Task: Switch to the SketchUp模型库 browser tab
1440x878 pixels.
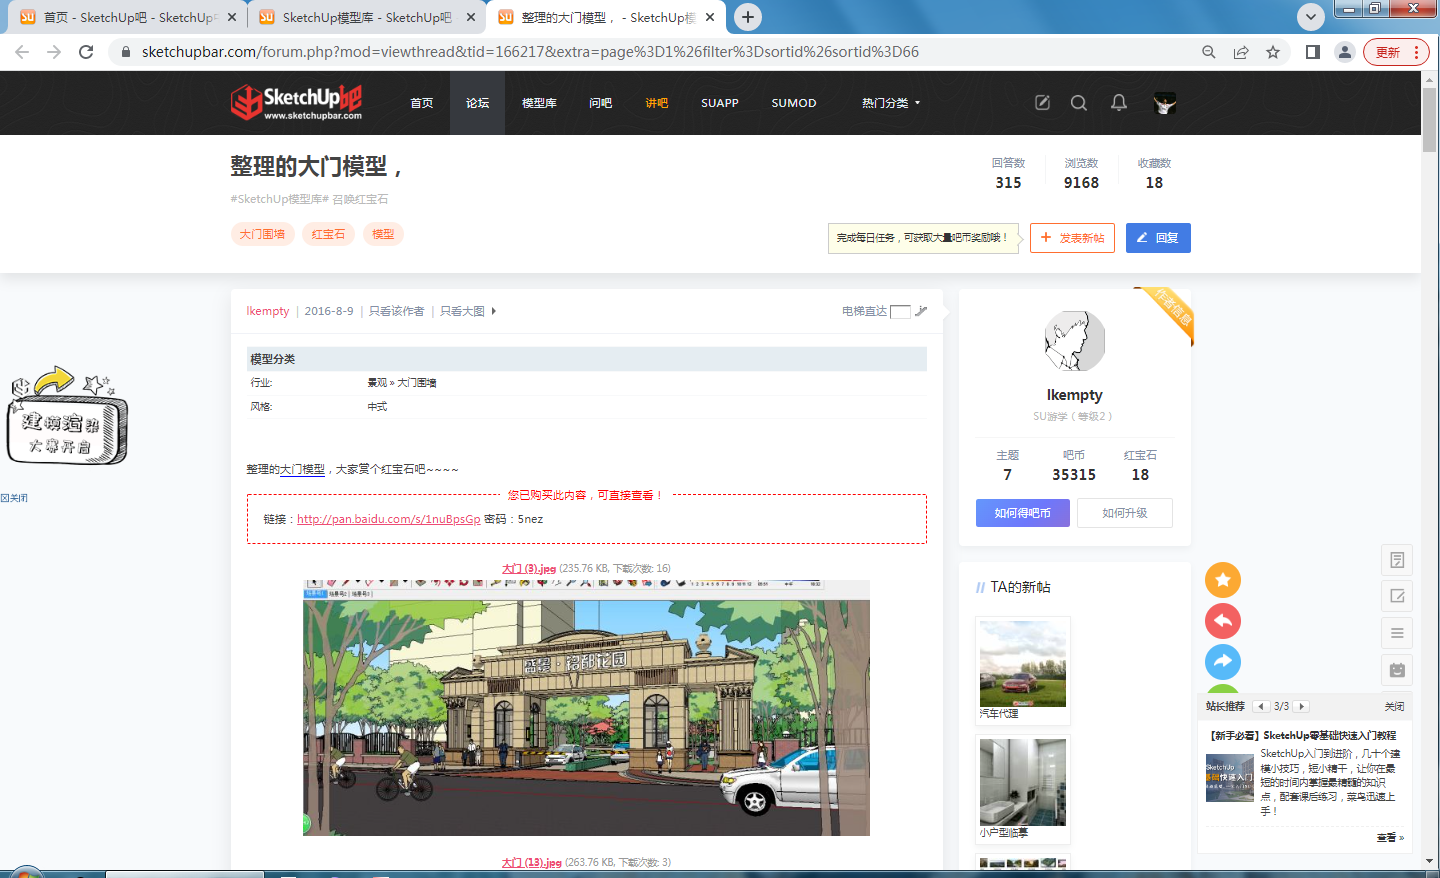Action: pyautogui.click(x=366, y=17)
